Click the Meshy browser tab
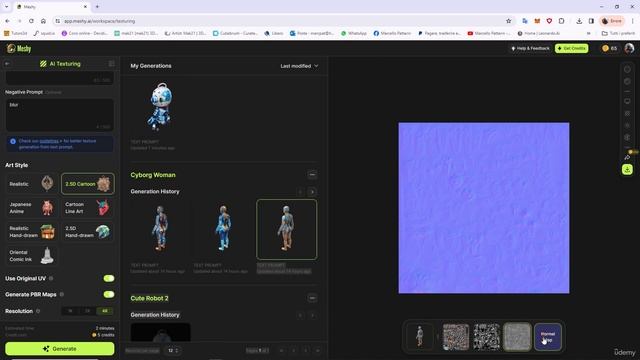 pos(52,7)
